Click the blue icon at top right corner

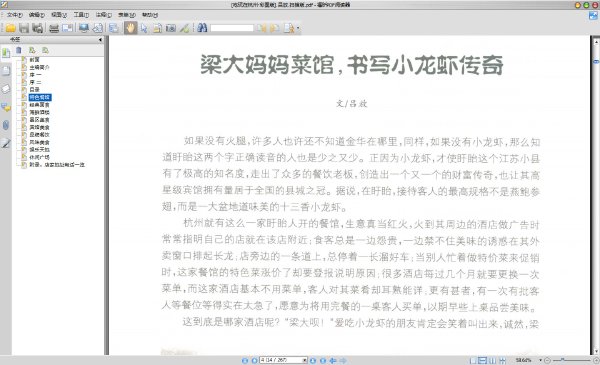point(593,16)
